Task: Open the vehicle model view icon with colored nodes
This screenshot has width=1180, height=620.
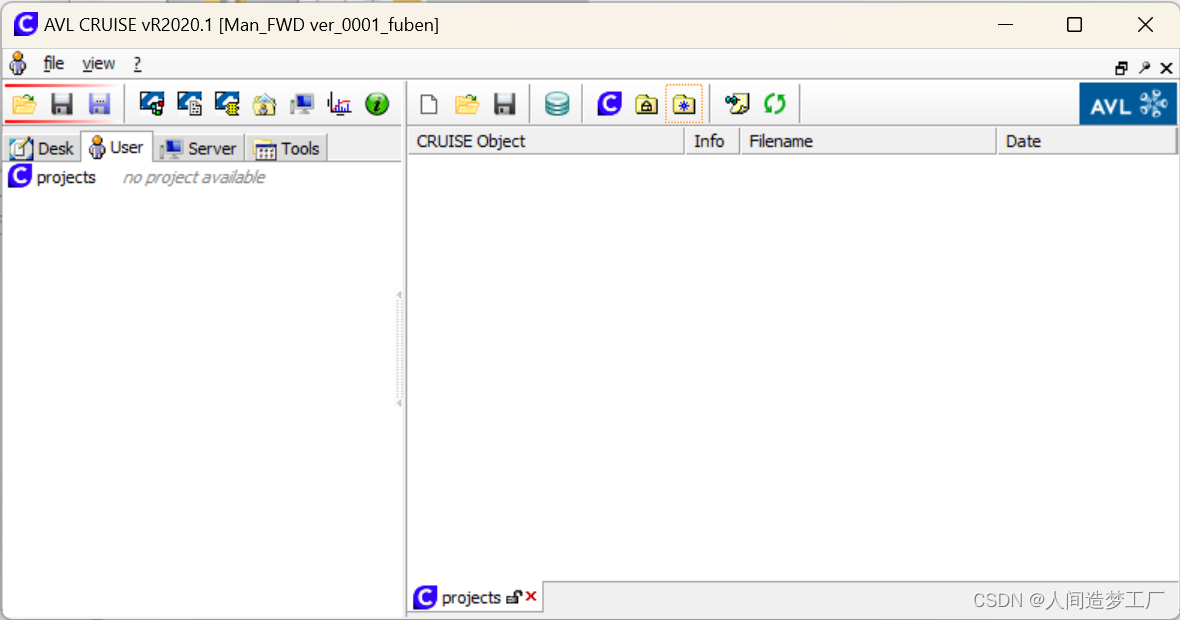Action: pos(152,104)
